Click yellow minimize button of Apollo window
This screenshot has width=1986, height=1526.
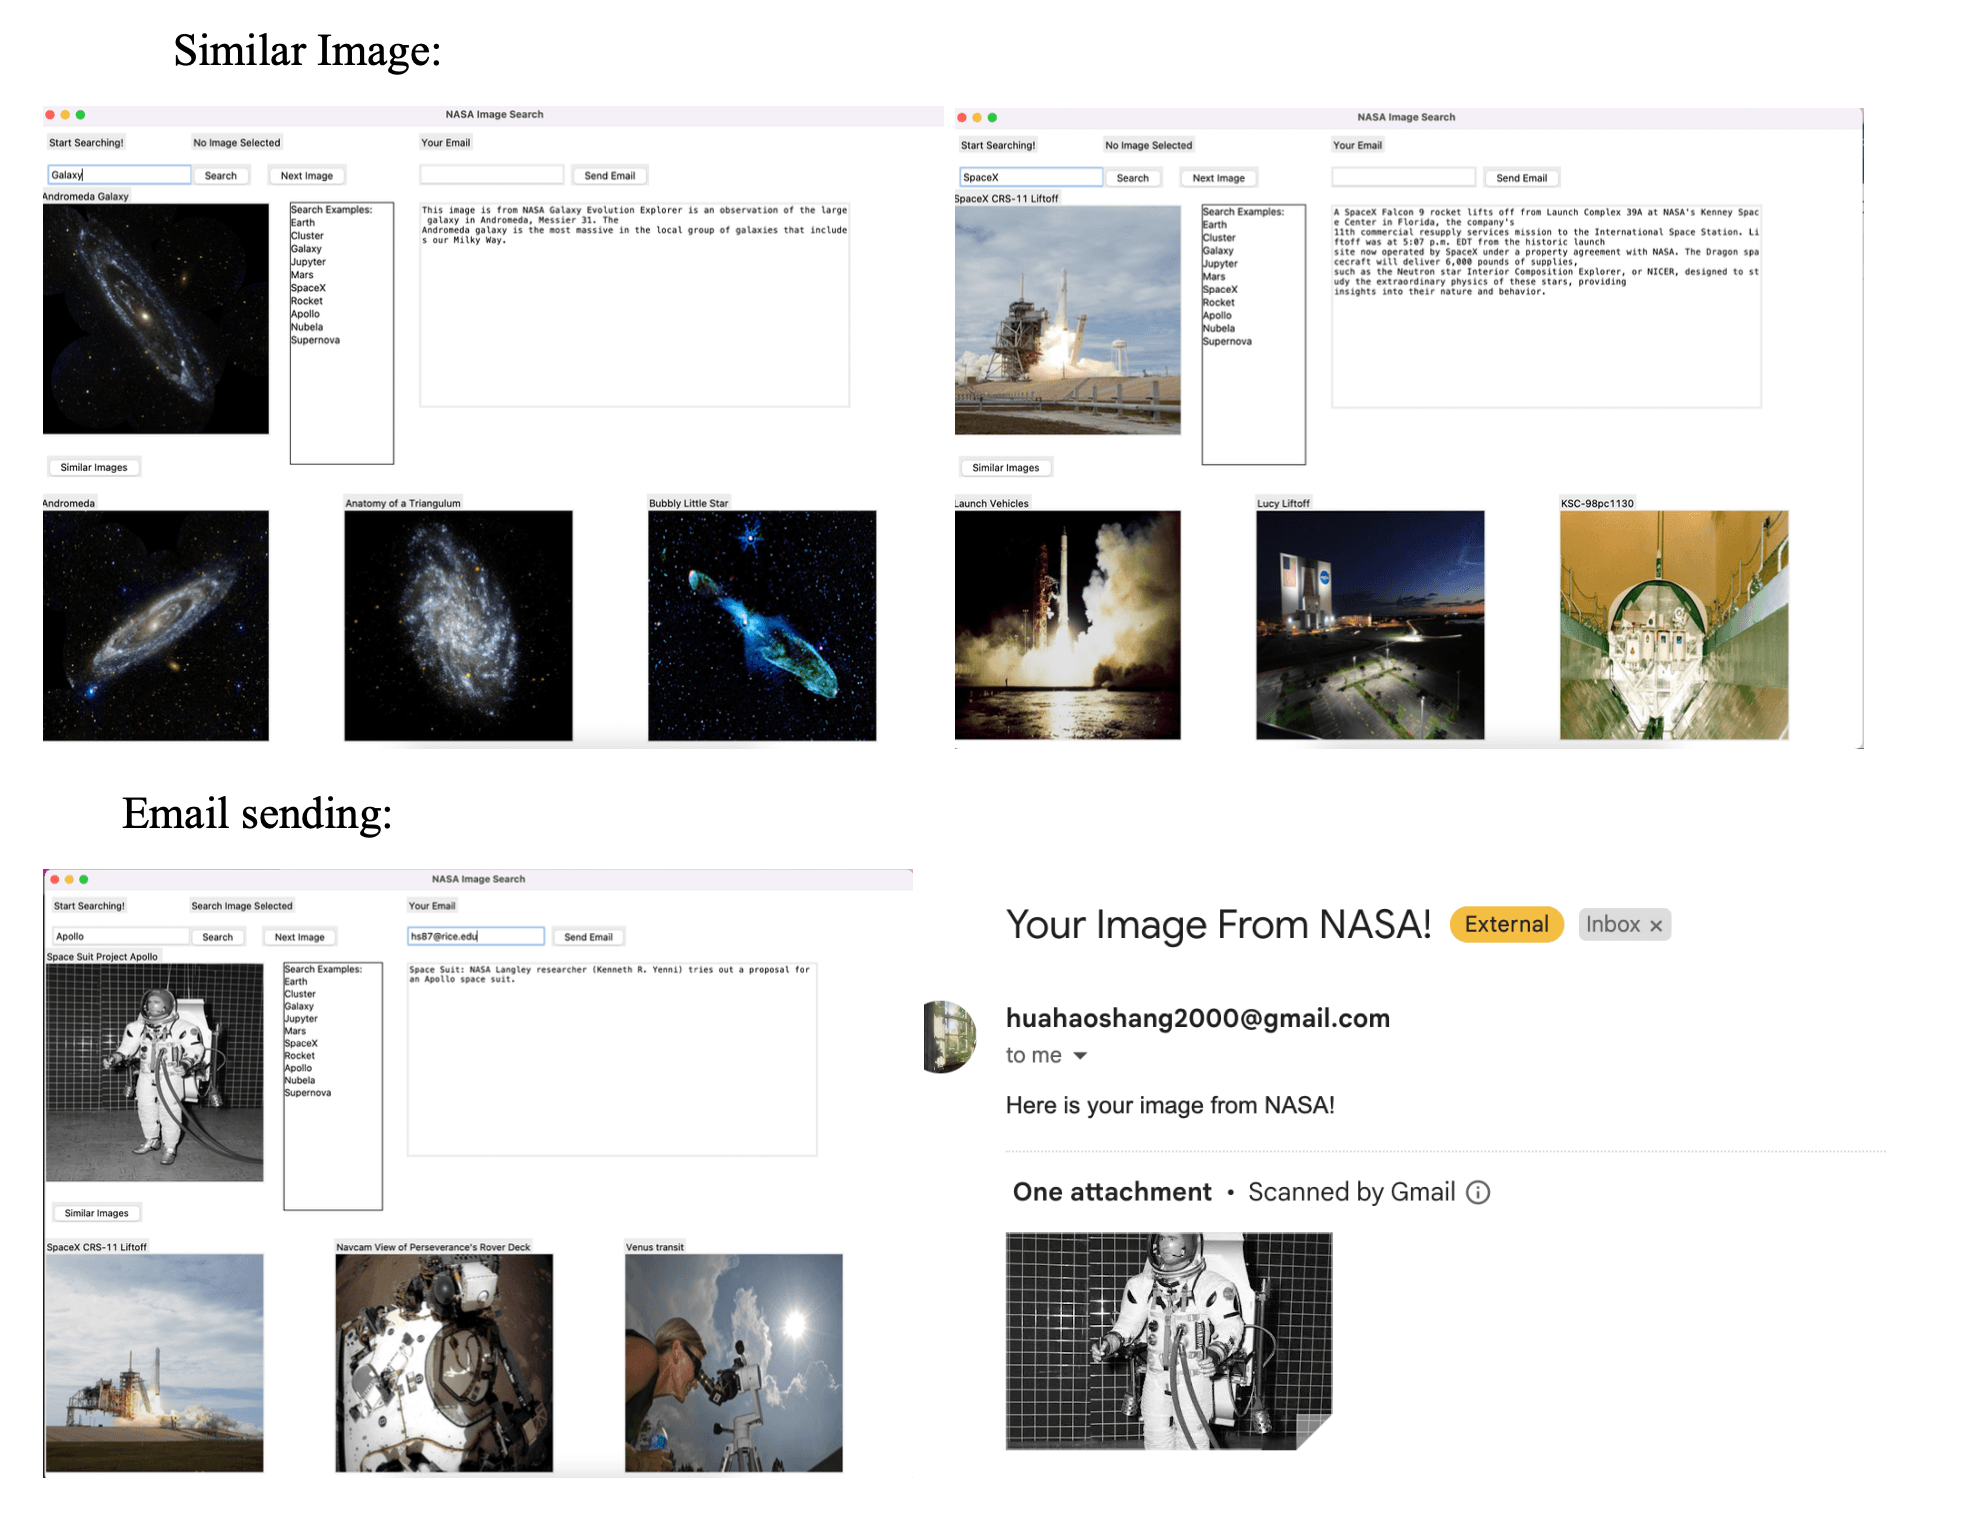(69, 880)
